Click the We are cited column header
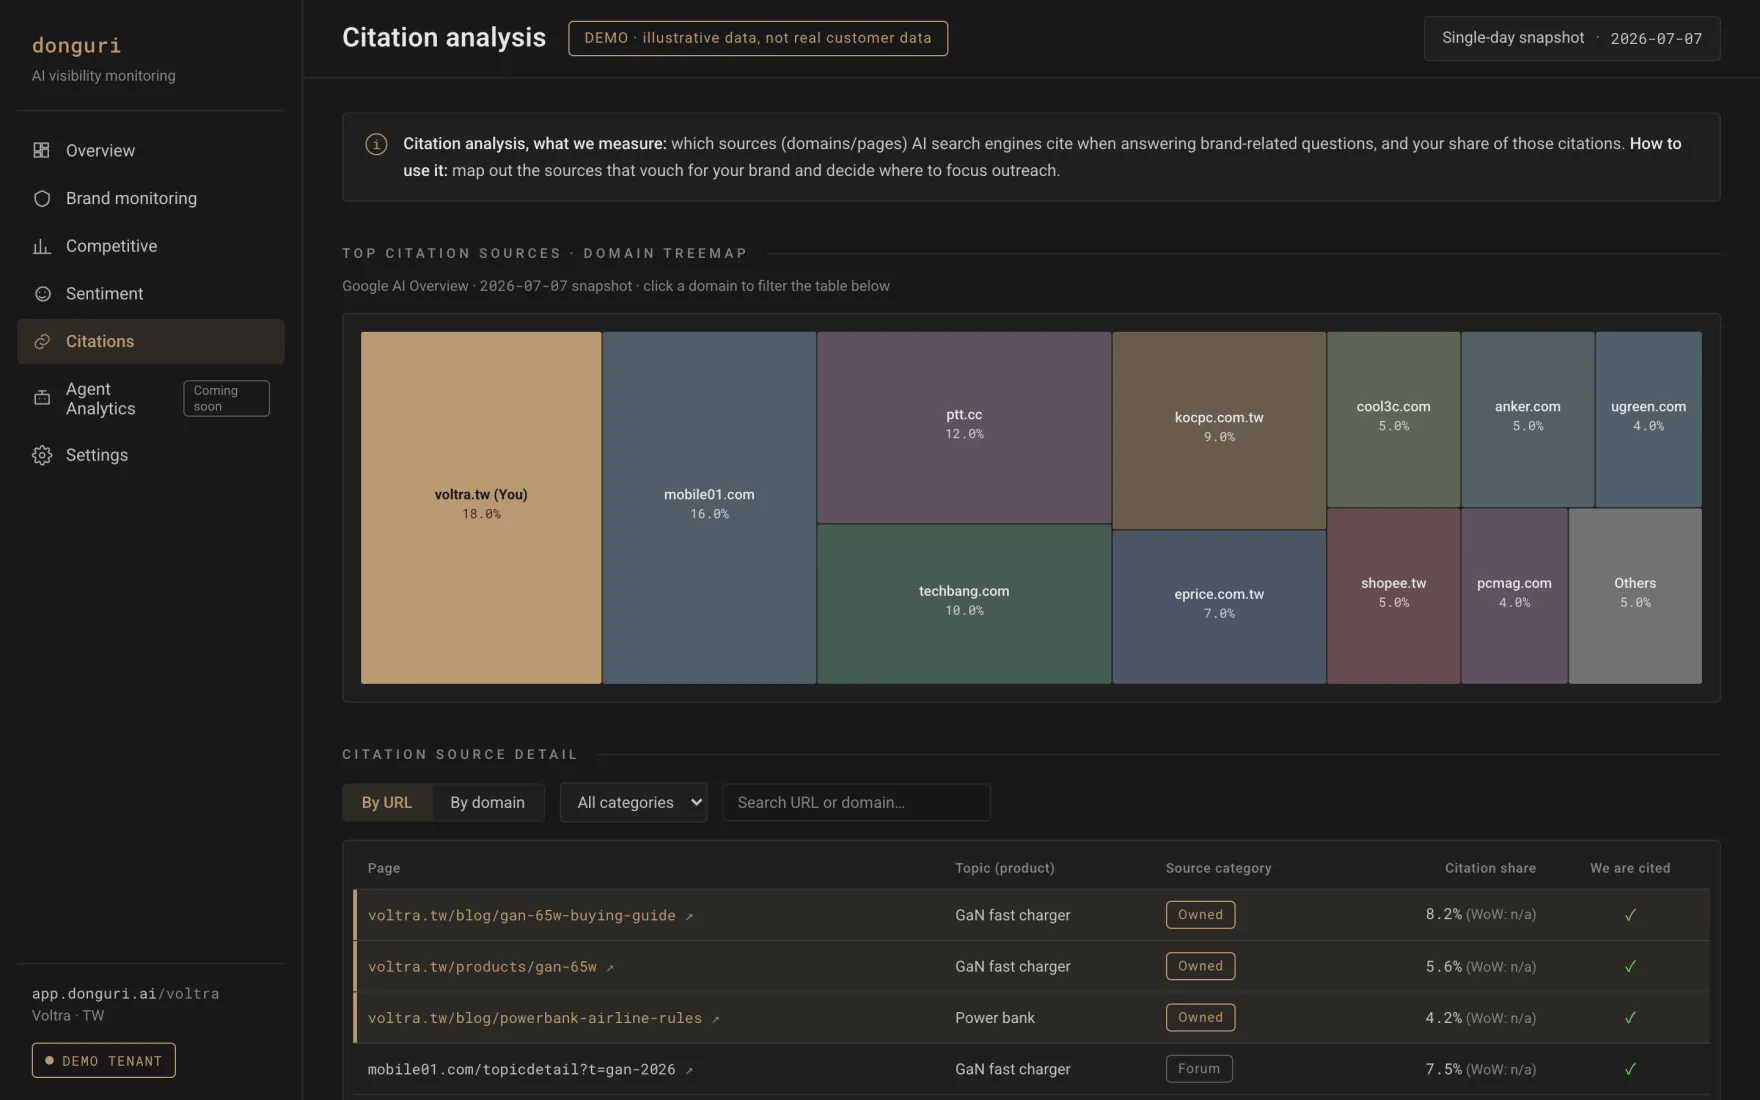 [1630, 868]
